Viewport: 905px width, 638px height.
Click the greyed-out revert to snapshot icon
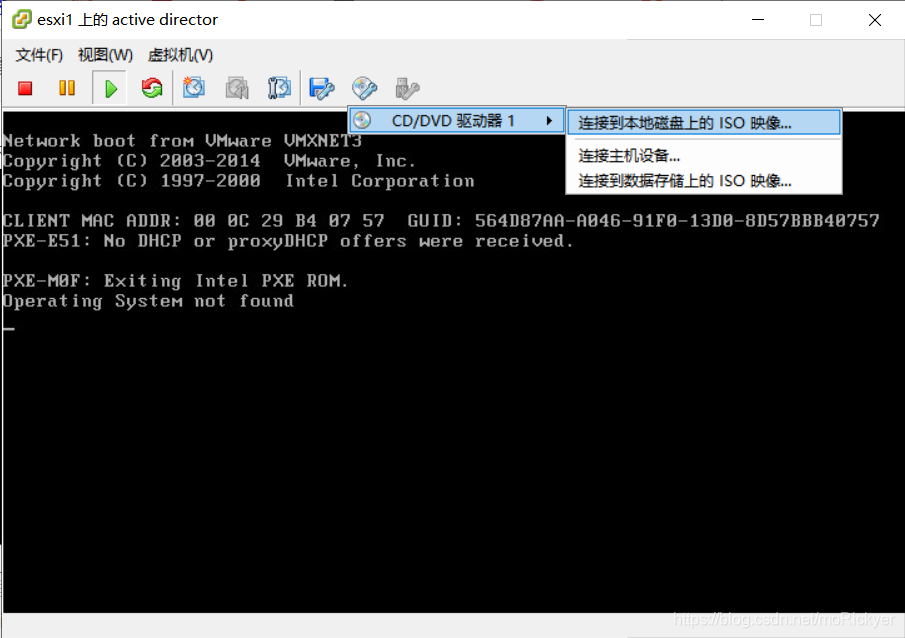(237, 88)
